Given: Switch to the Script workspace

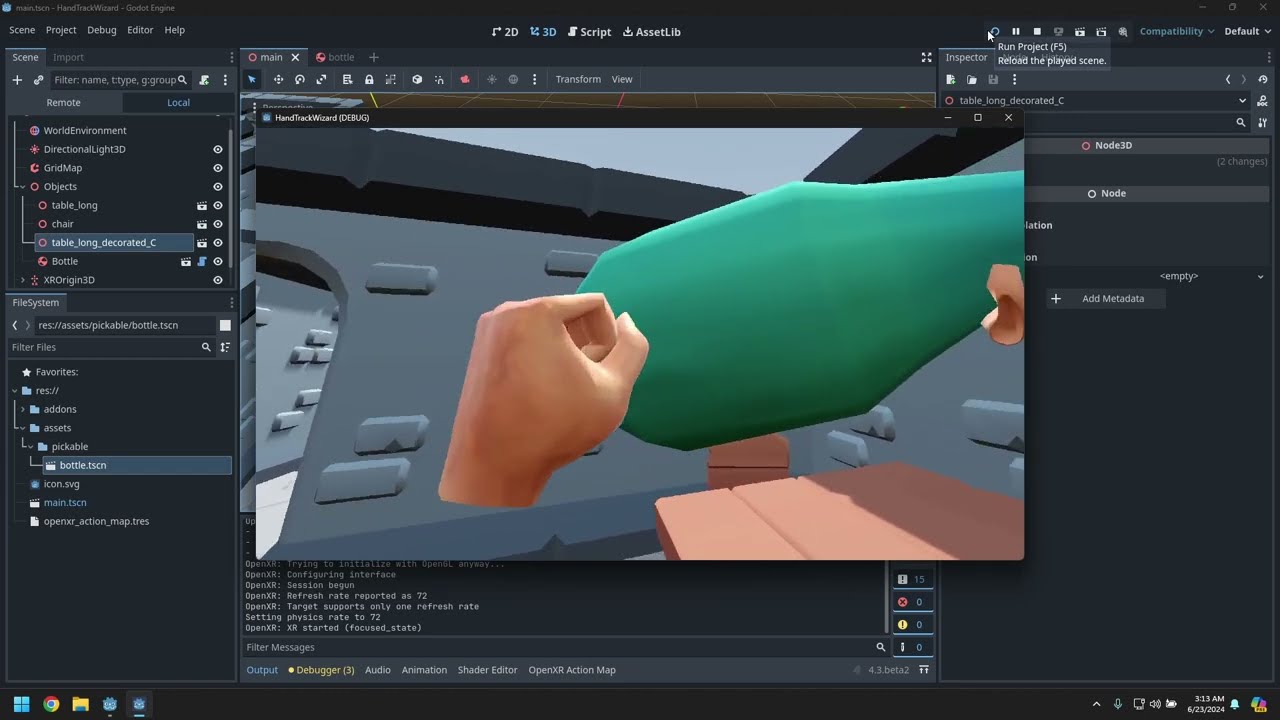Looking at the screenshot, I should click(x=589, y=32).
